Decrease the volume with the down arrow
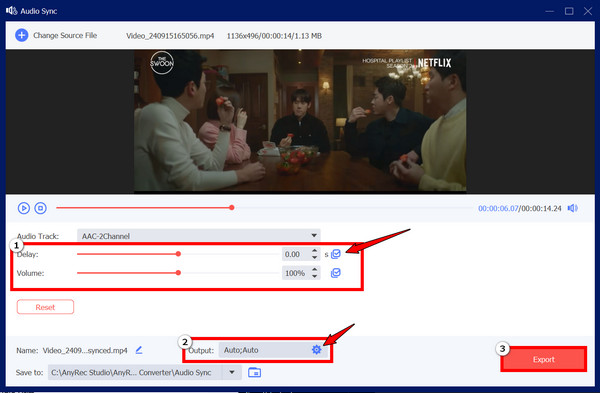This screenshot has width=600, height=393. click(315, 276)
